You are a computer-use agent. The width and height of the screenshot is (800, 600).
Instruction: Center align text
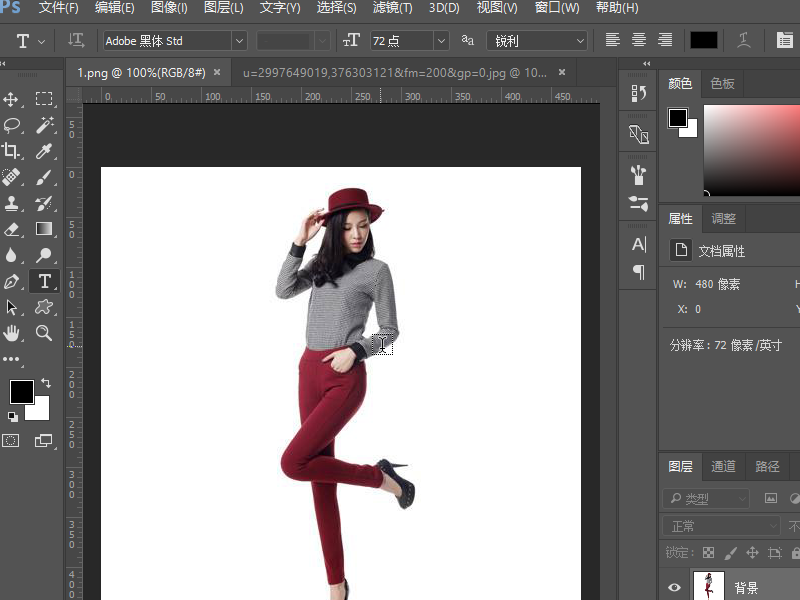pyautogui.click(x=639, y=40)
